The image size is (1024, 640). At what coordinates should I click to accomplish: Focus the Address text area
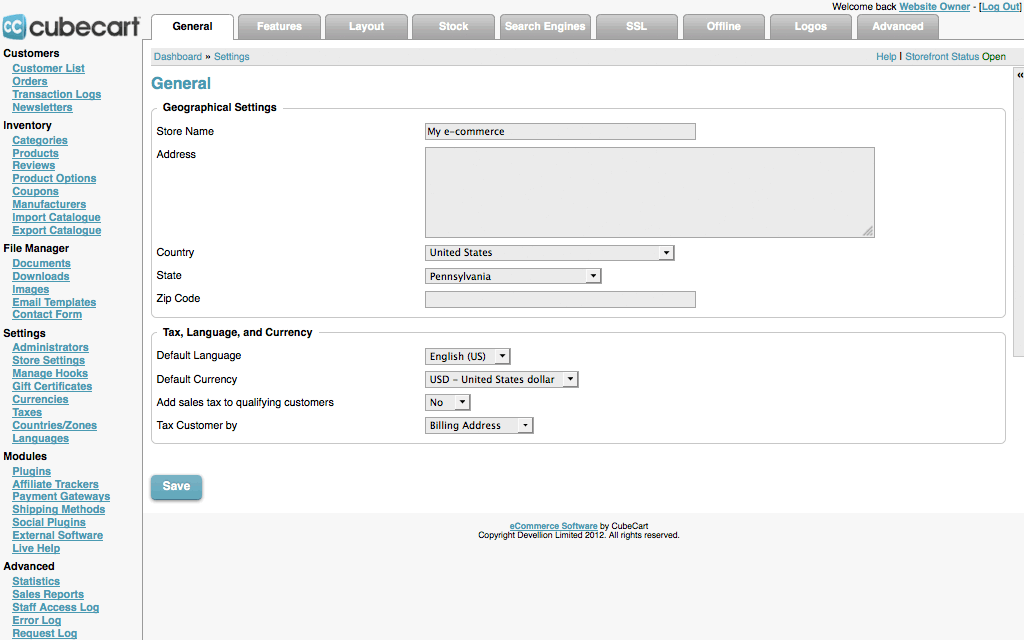pos(649,192)
